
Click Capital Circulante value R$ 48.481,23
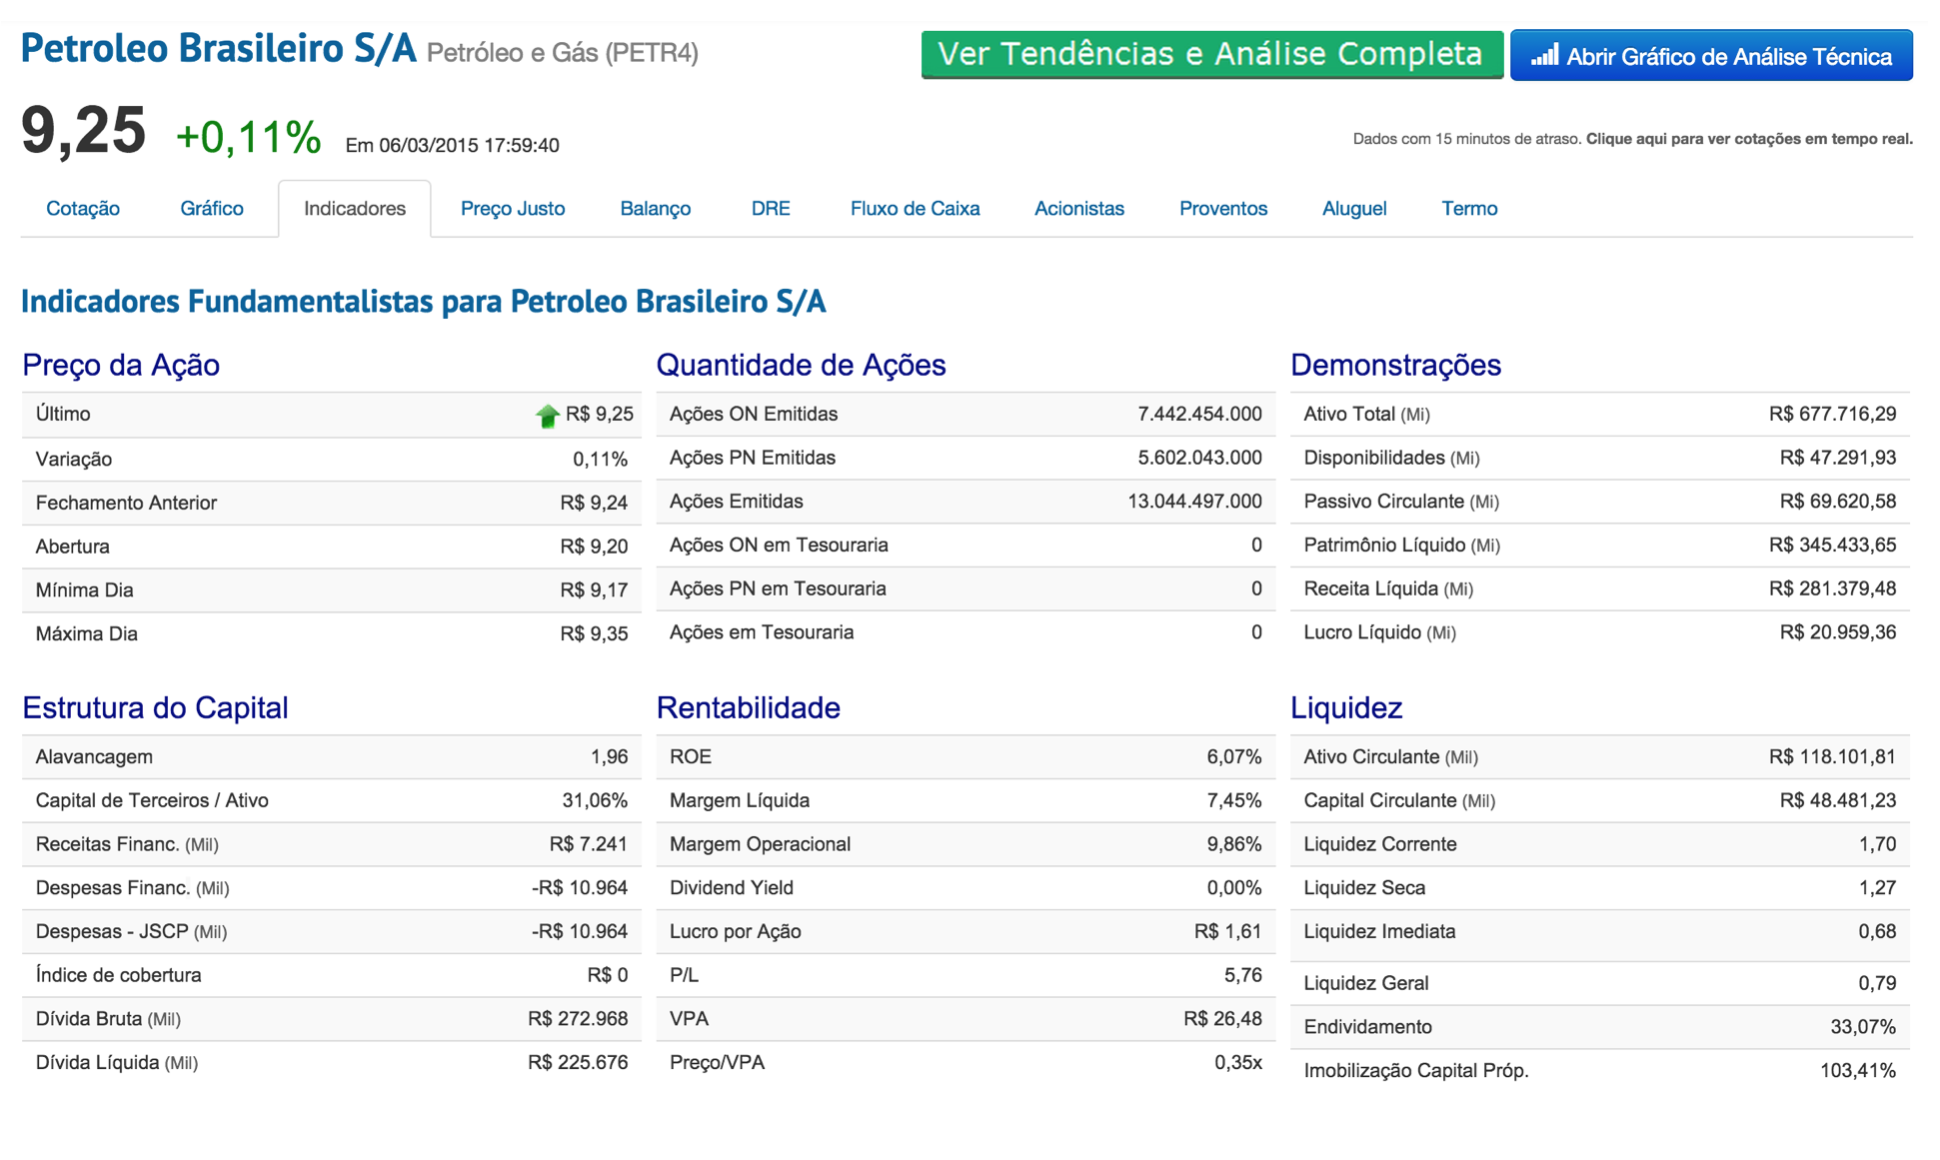1838,801
